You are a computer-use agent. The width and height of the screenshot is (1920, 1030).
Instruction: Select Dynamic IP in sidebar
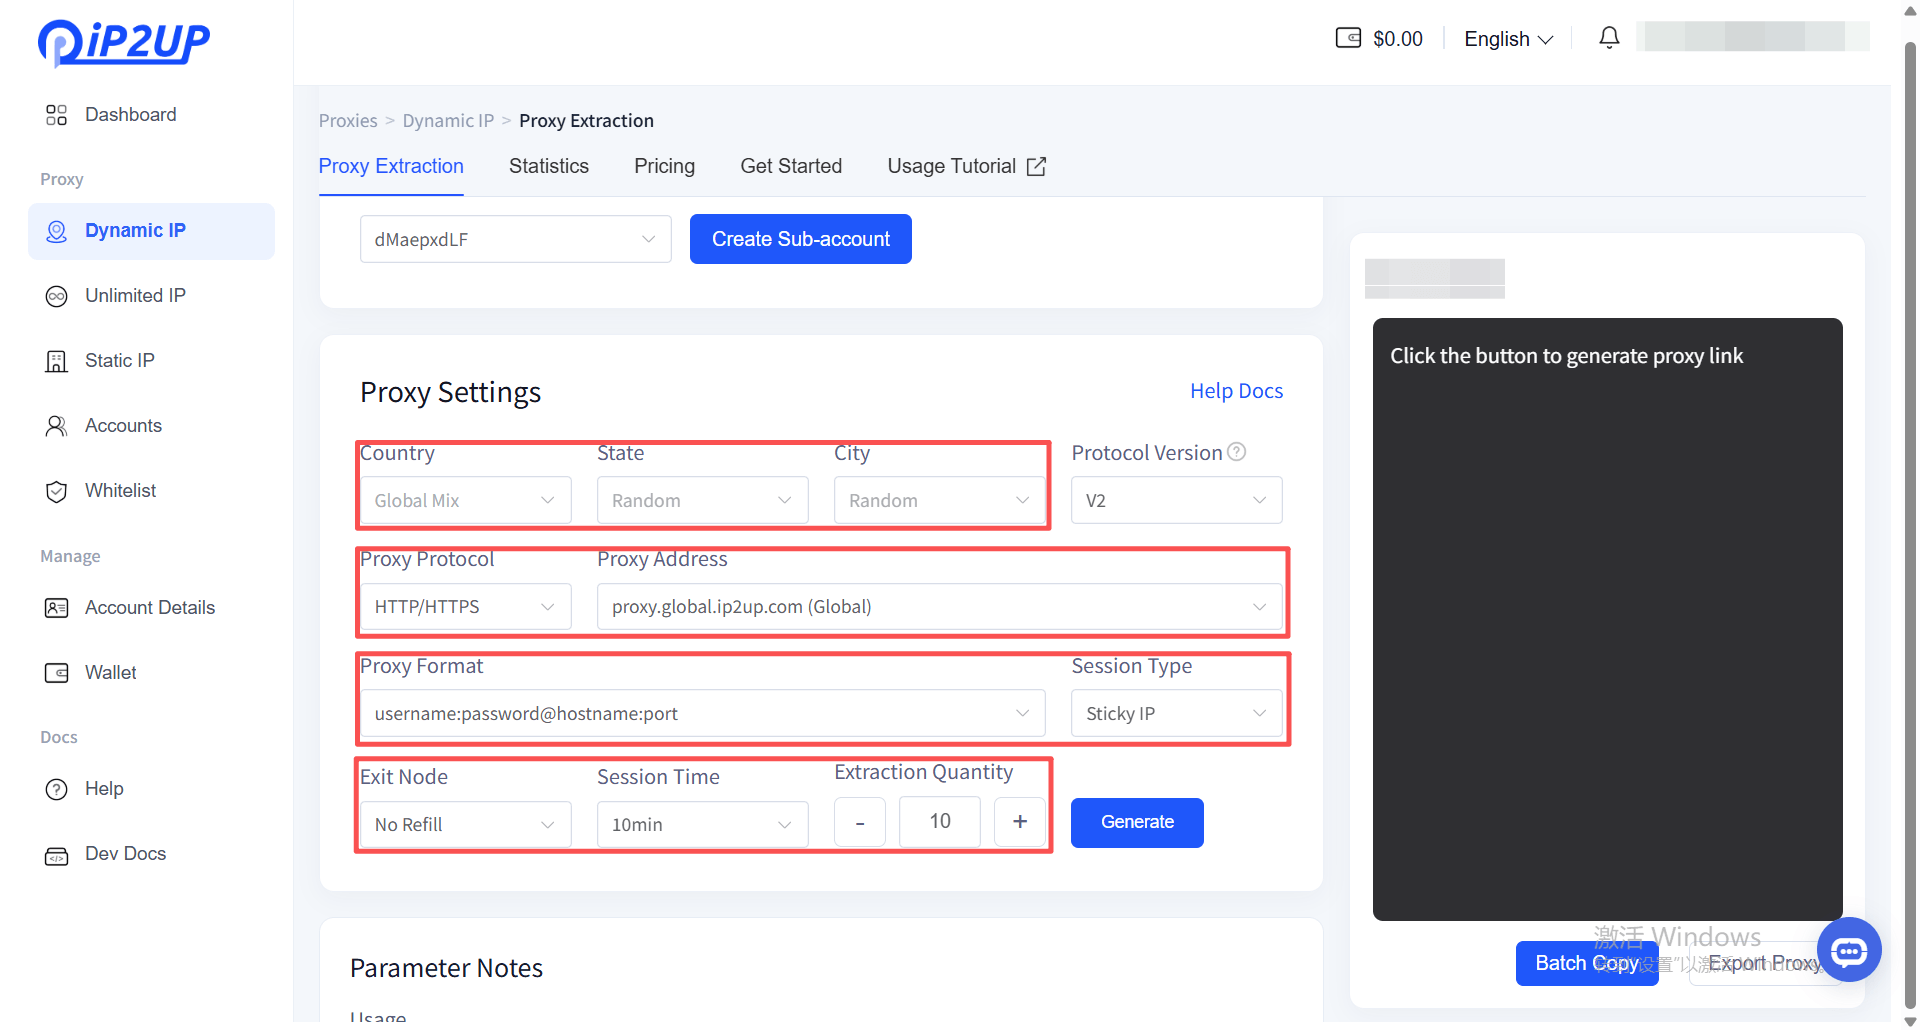point(151,231)
